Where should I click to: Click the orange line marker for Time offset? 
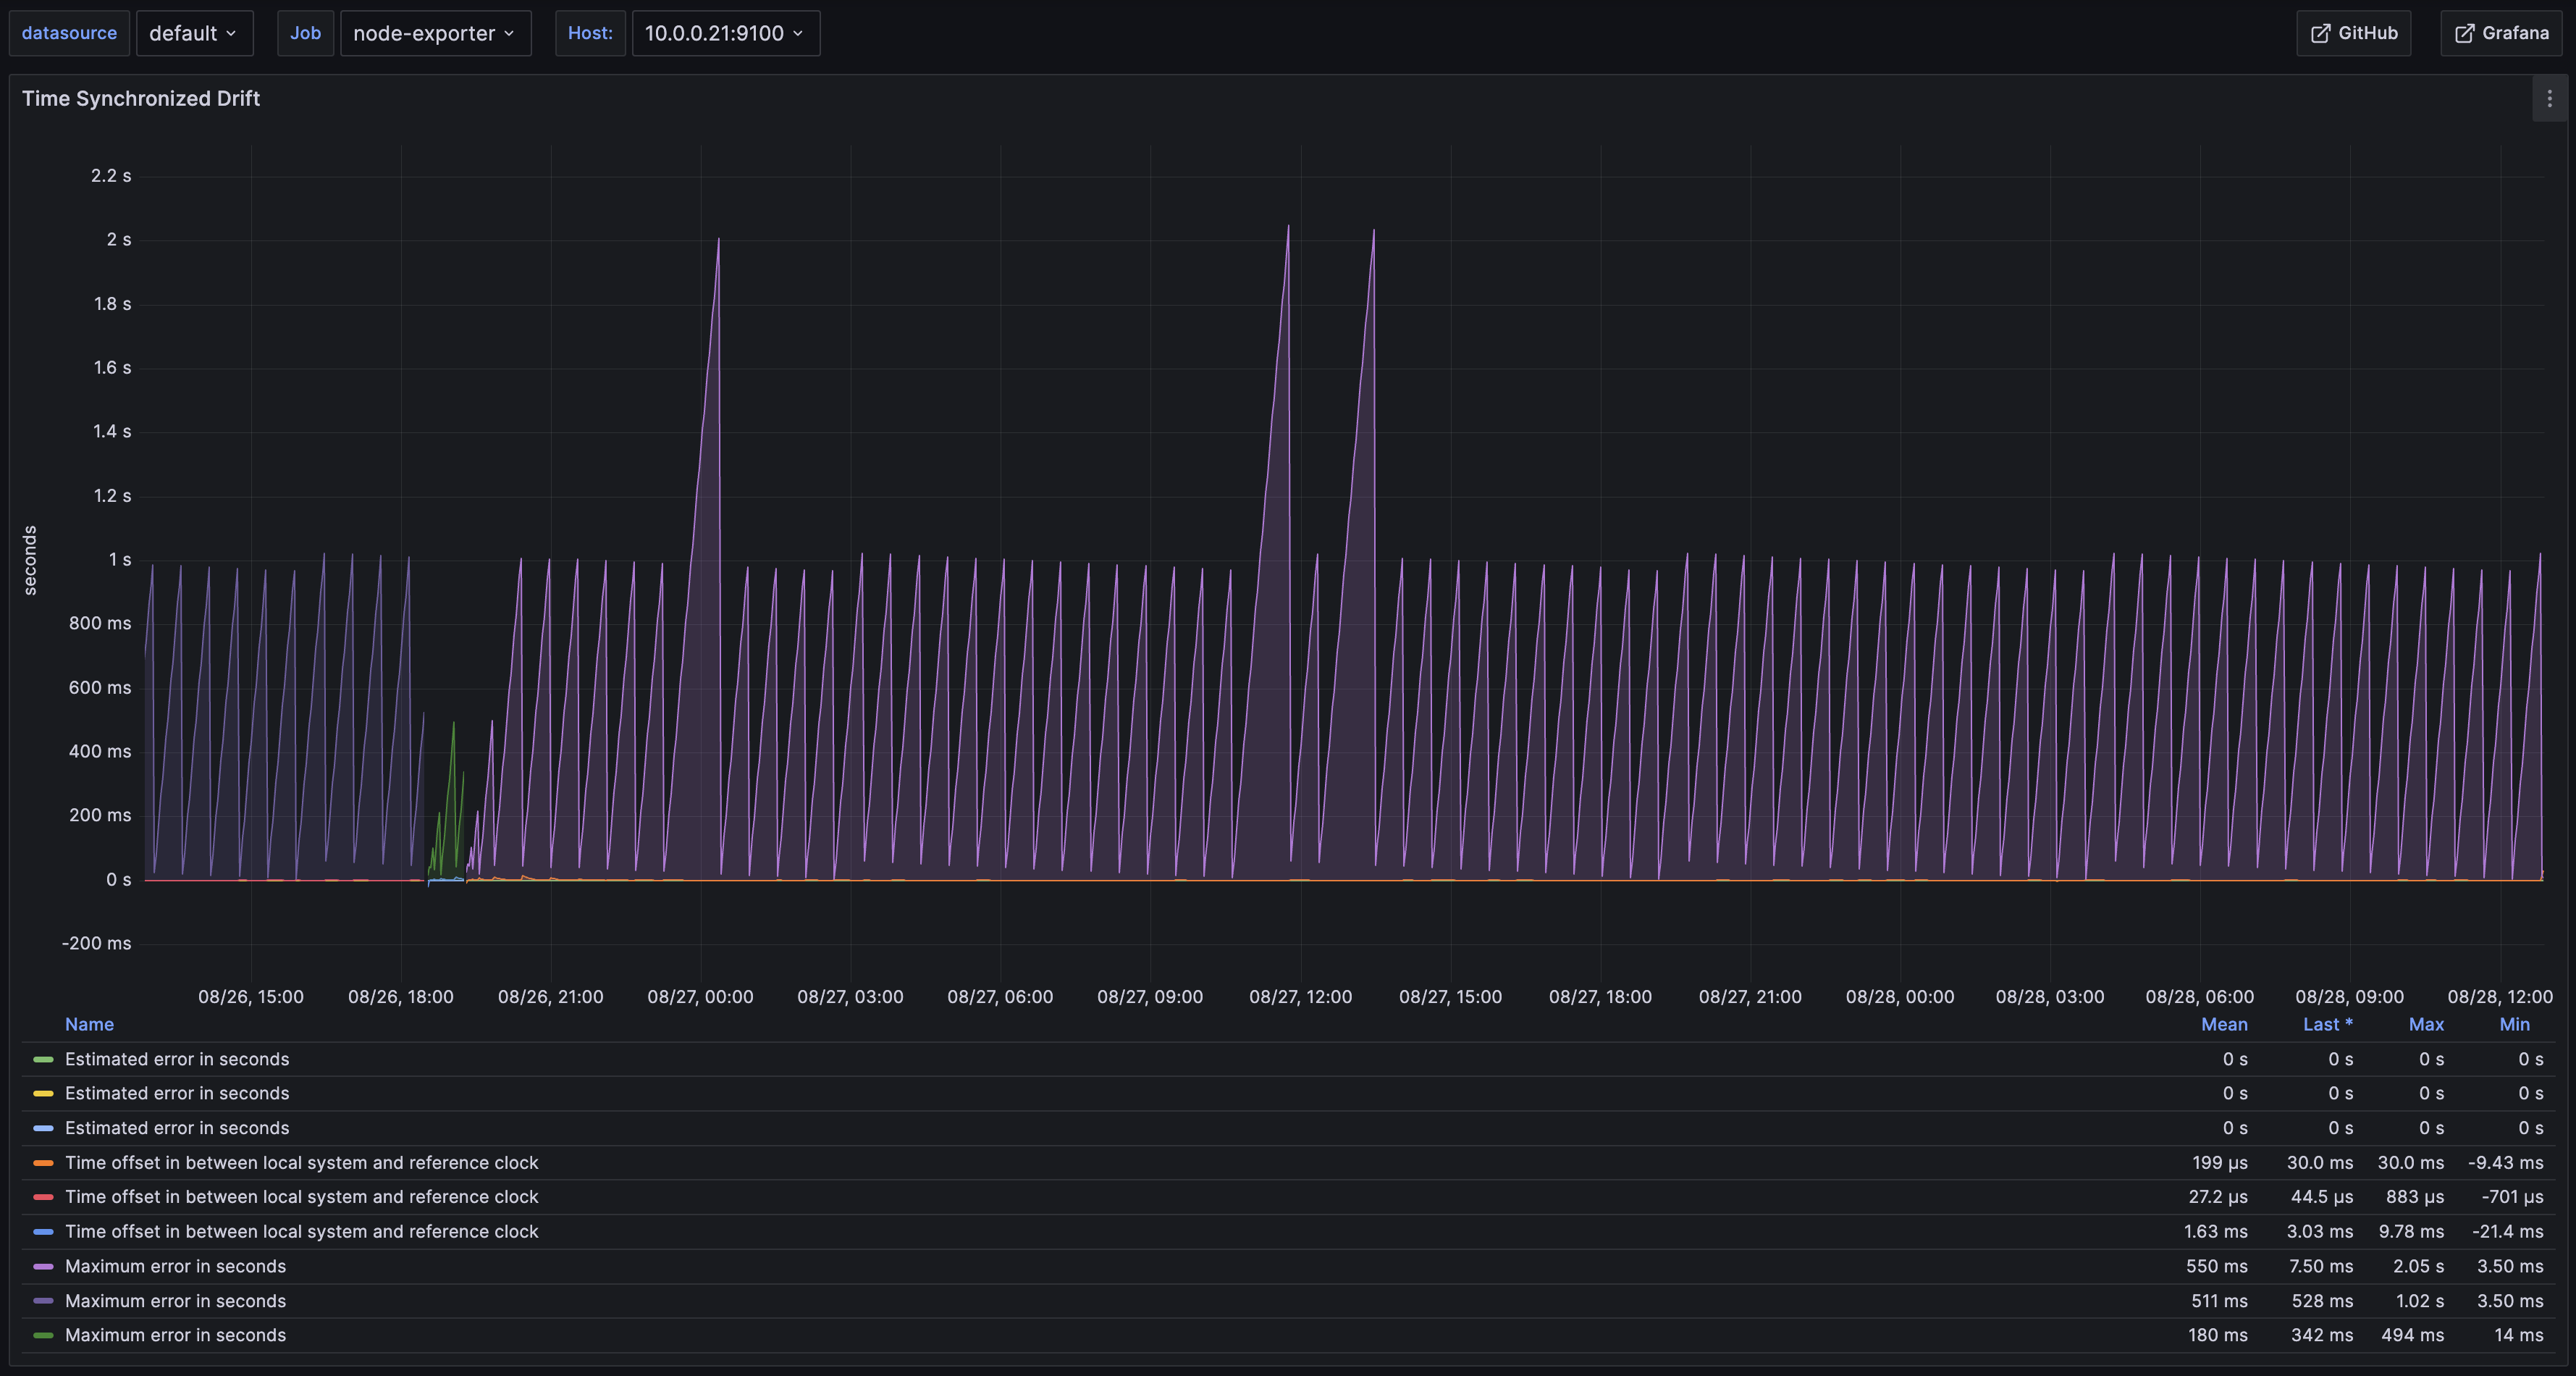(x=44, y=1162)
